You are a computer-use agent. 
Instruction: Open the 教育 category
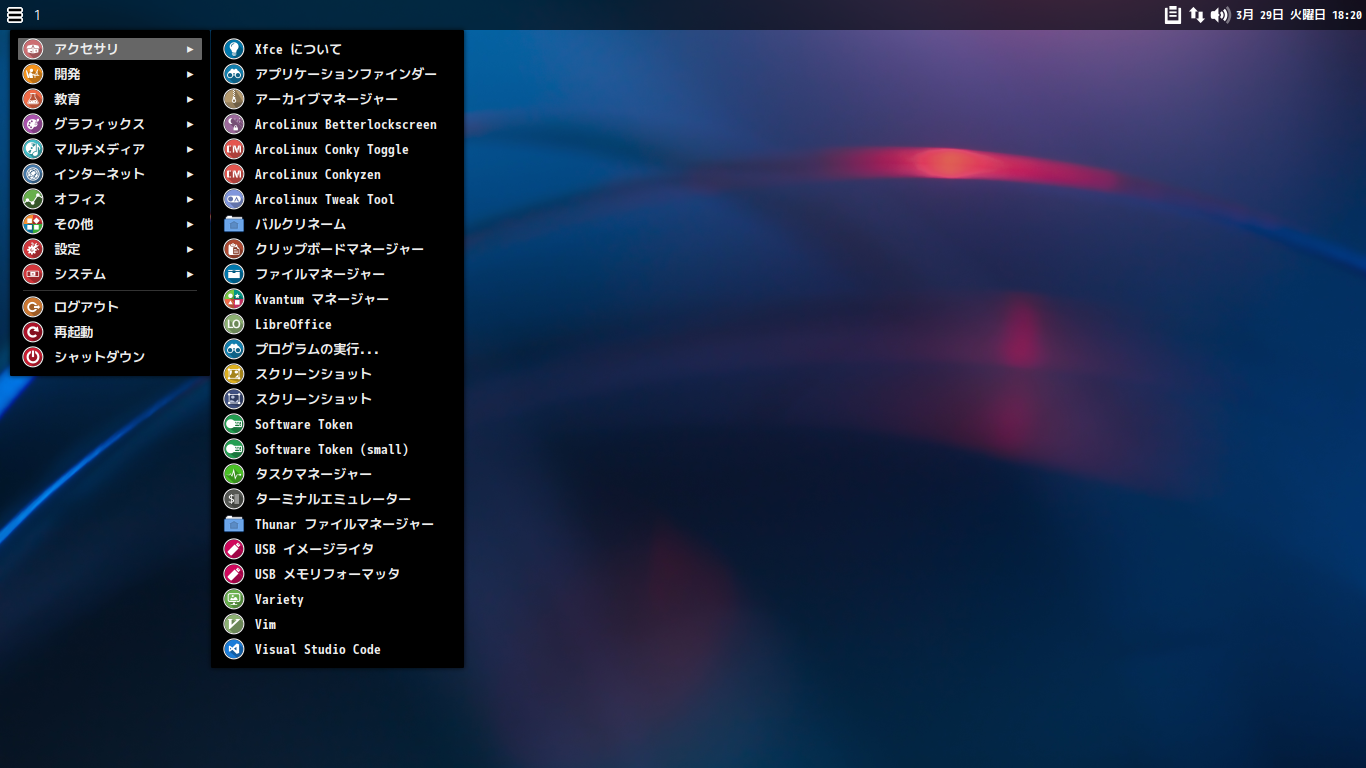click(x=110, y=99)
